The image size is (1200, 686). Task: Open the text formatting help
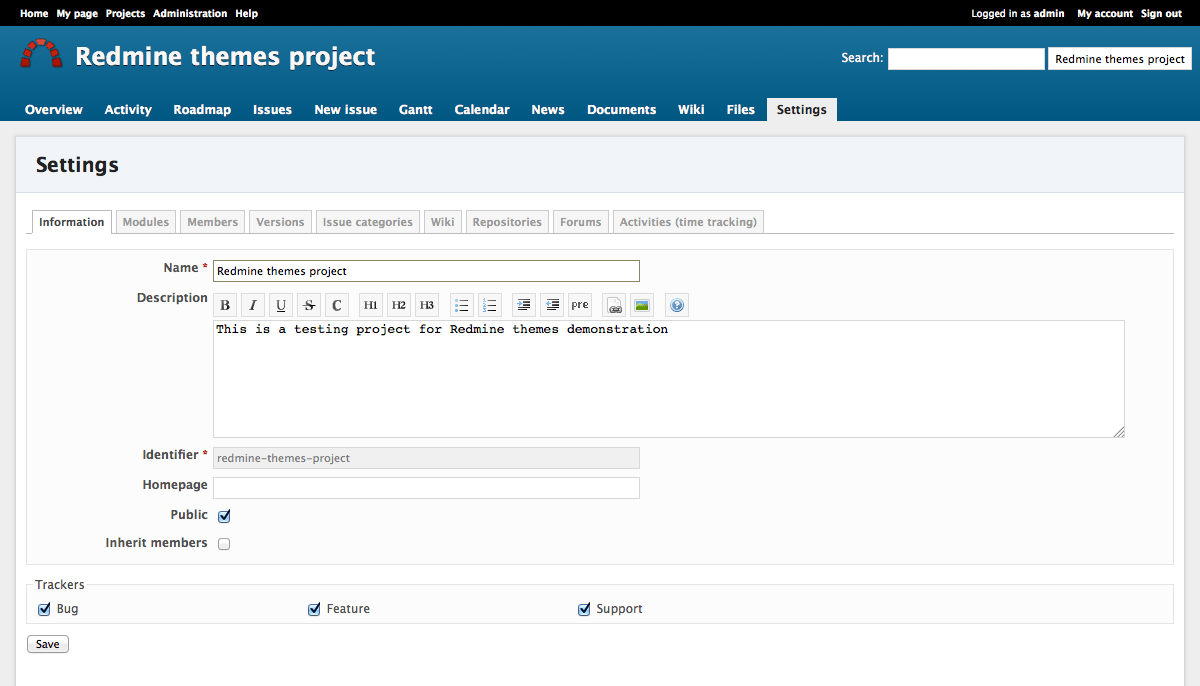pyautogui.click(x=677, y=305)
